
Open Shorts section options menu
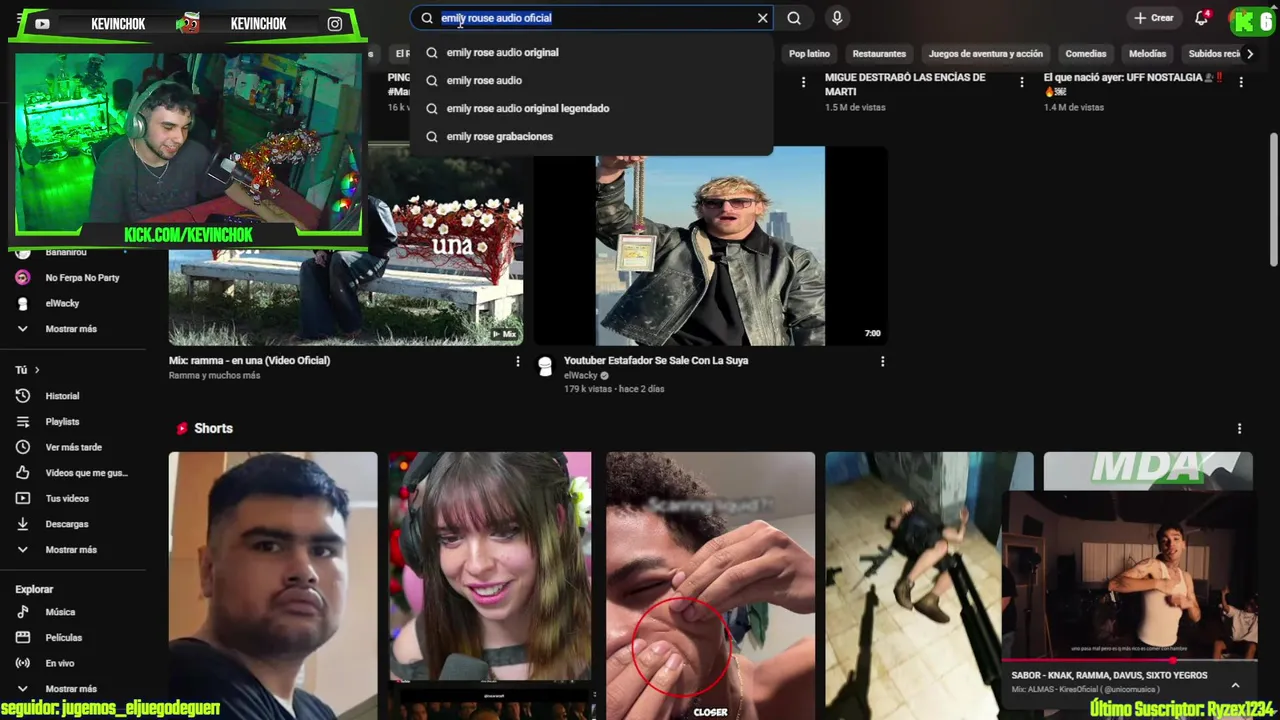(1239, 428)
